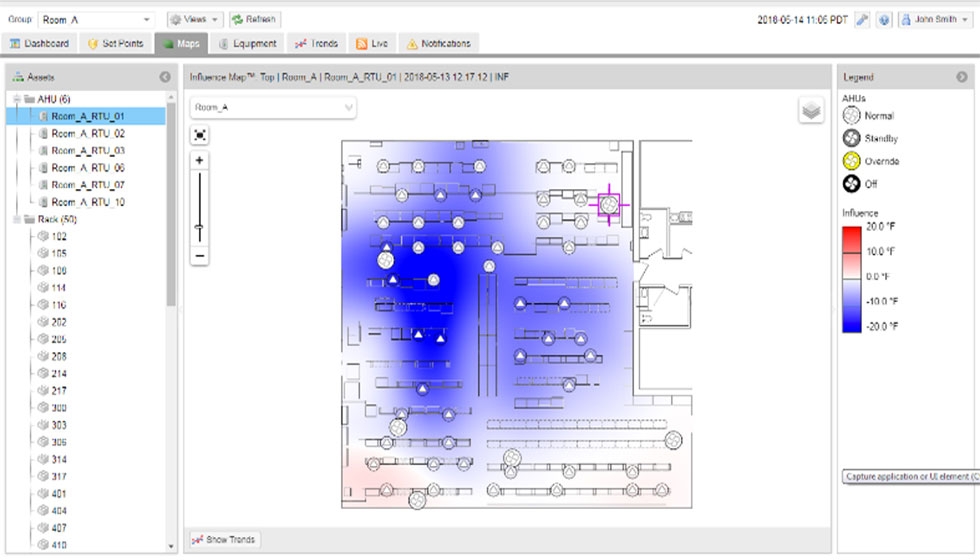980x560 pixels.
Task: Collapse the Legend panel with its arrow
Action: tap(962, 77)
